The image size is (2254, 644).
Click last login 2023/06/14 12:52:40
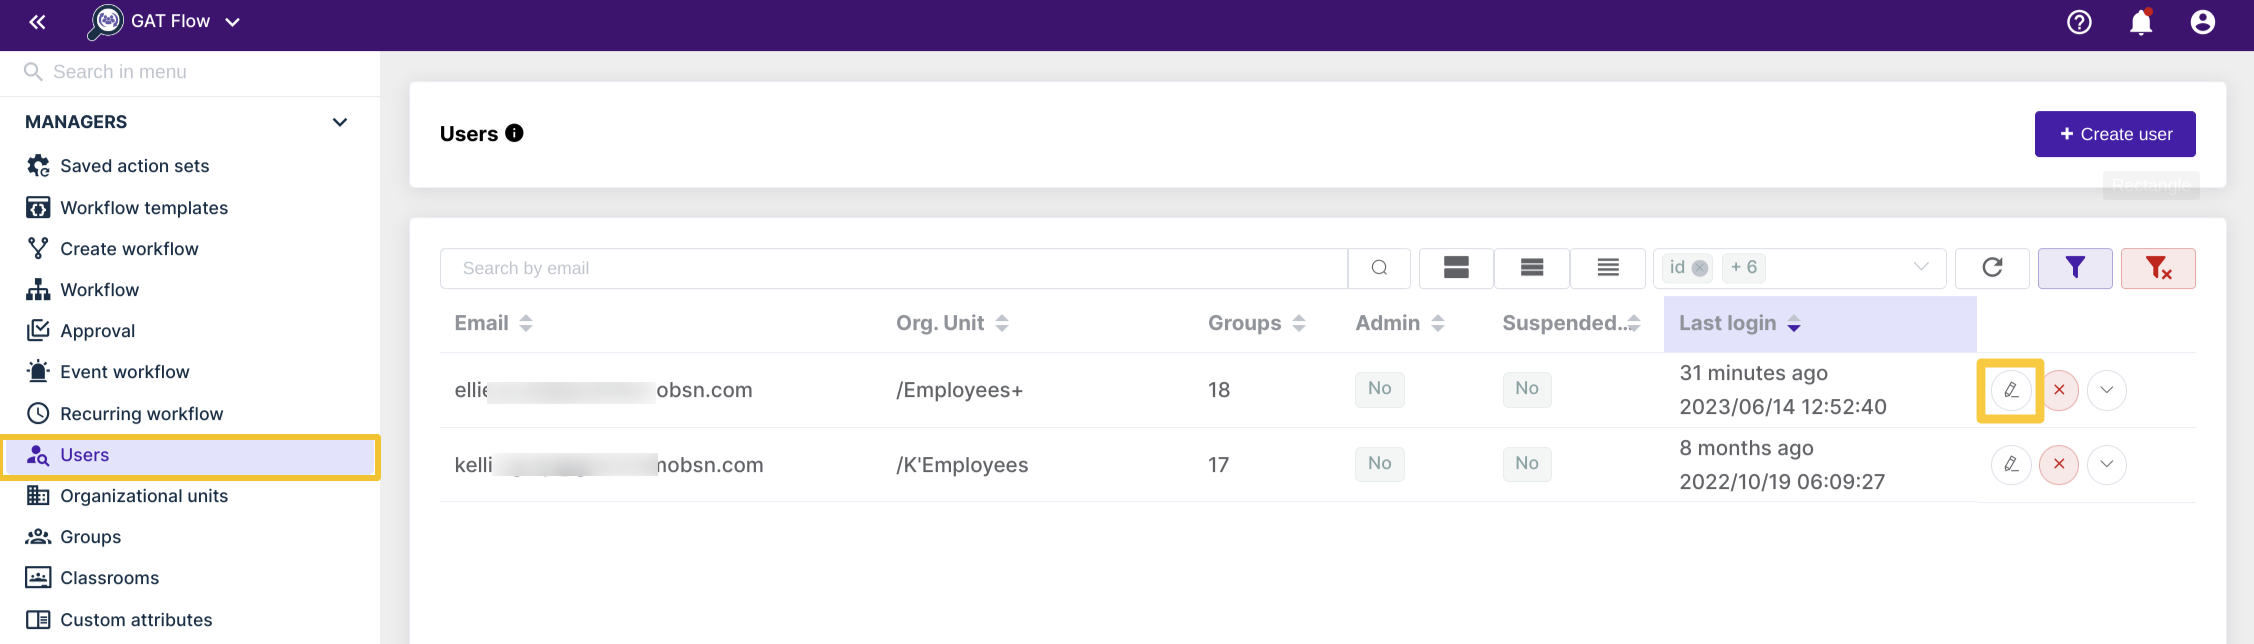click(1783, 407)
